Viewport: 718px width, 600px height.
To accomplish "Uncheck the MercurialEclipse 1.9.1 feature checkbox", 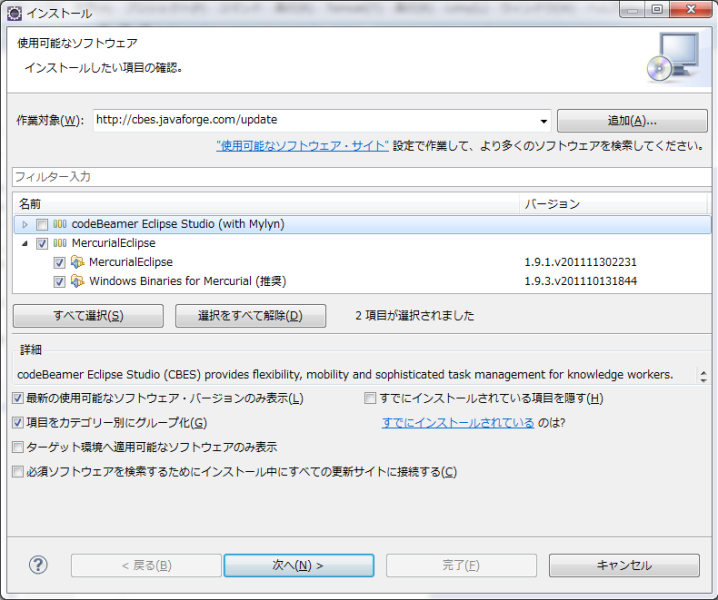I will [59, 262].
